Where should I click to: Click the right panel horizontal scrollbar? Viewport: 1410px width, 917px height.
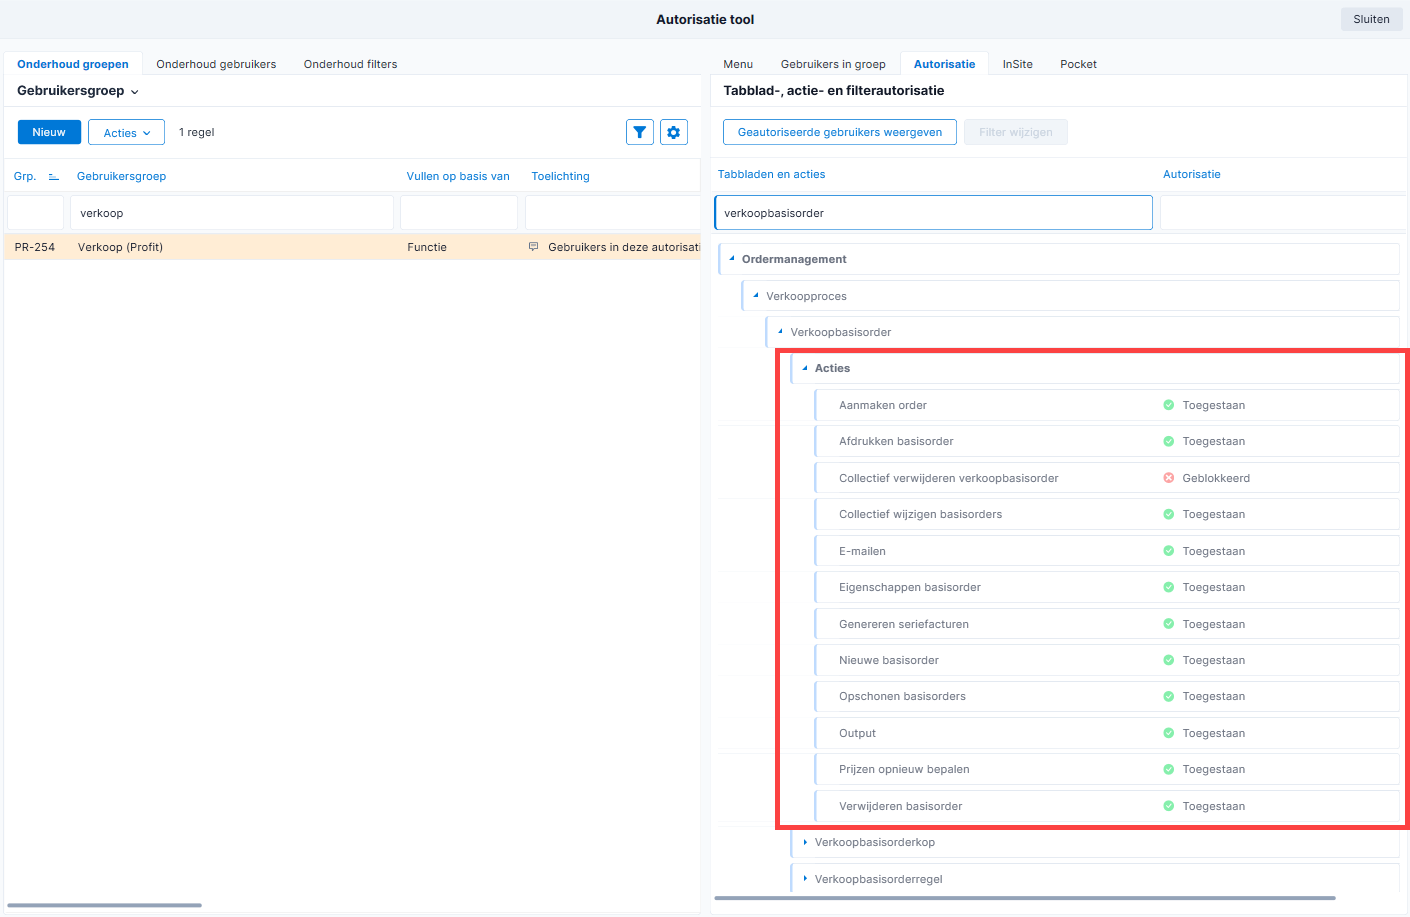click(1025, 898)
